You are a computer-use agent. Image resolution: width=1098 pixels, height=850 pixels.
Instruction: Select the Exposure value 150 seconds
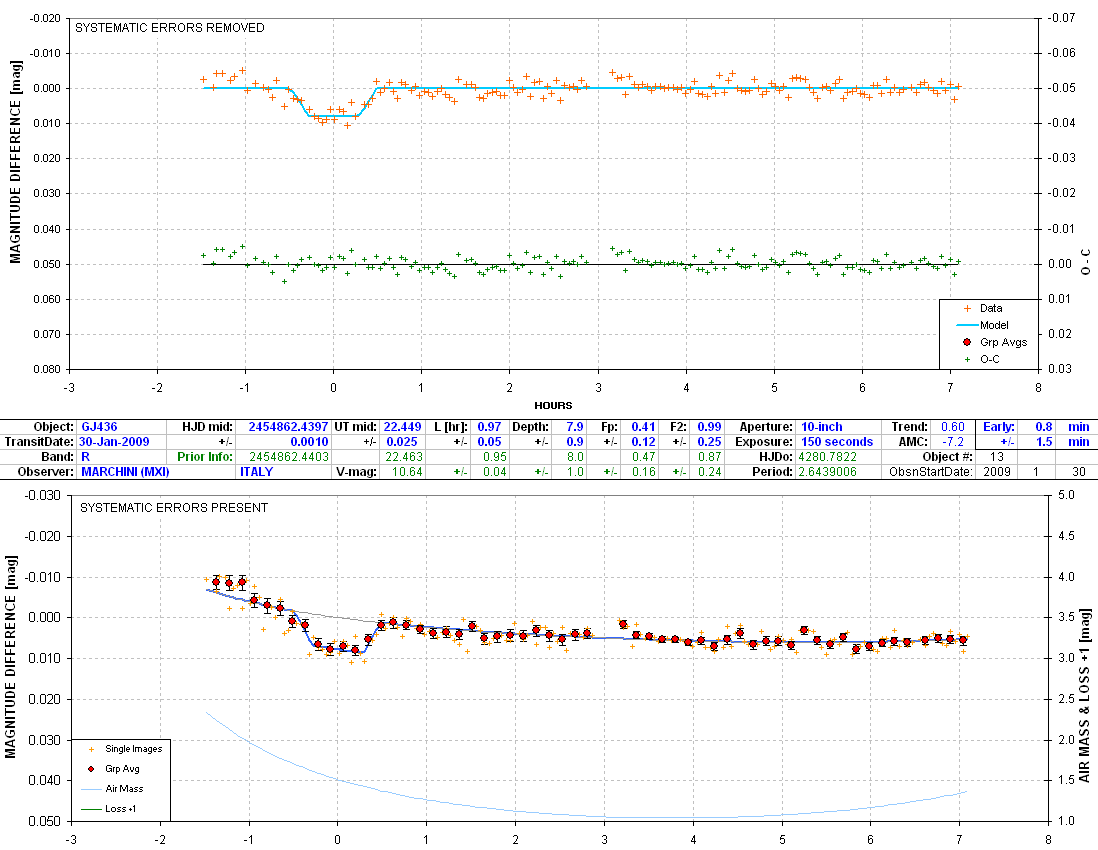pyautogui.click(x=837, y=442)
